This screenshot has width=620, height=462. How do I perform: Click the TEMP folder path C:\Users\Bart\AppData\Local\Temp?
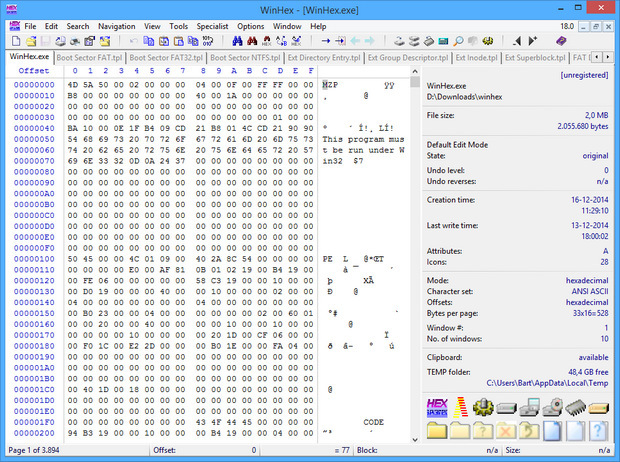tap(547, 383)
